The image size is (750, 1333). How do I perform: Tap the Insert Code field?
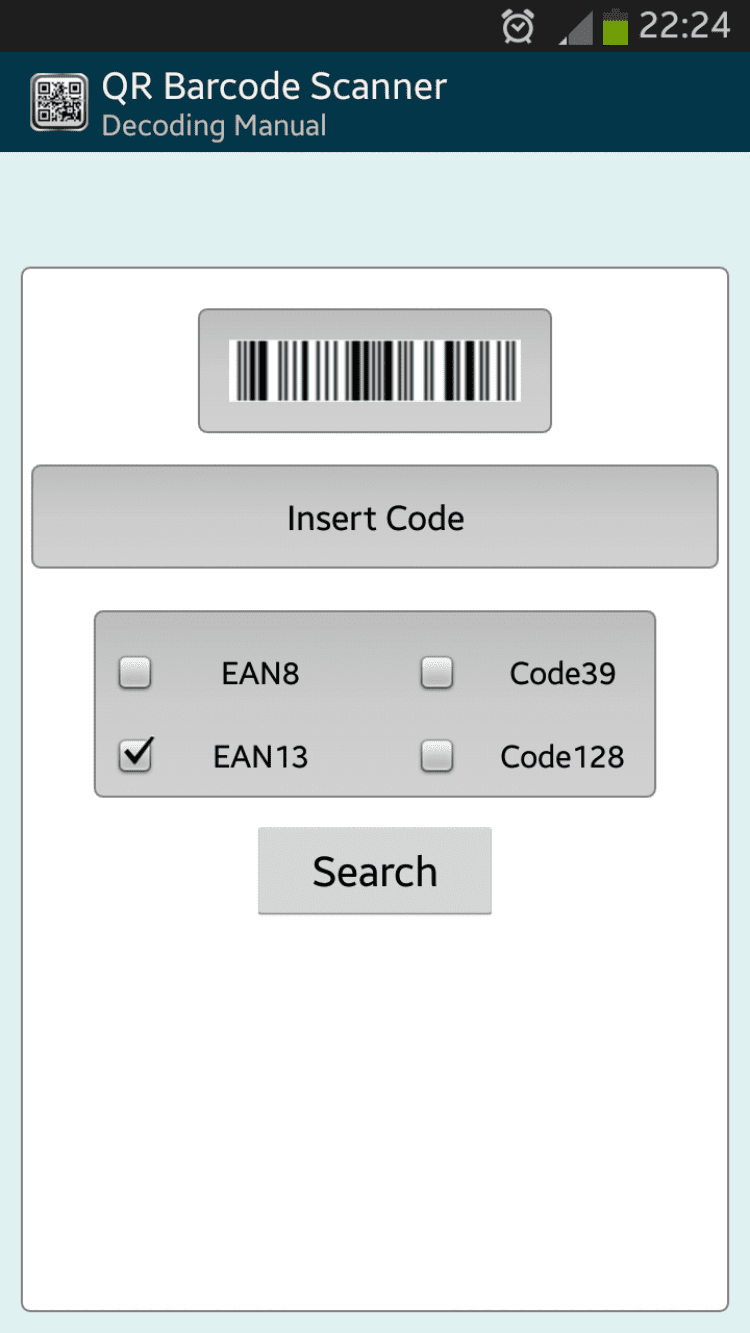click(375, 517)
